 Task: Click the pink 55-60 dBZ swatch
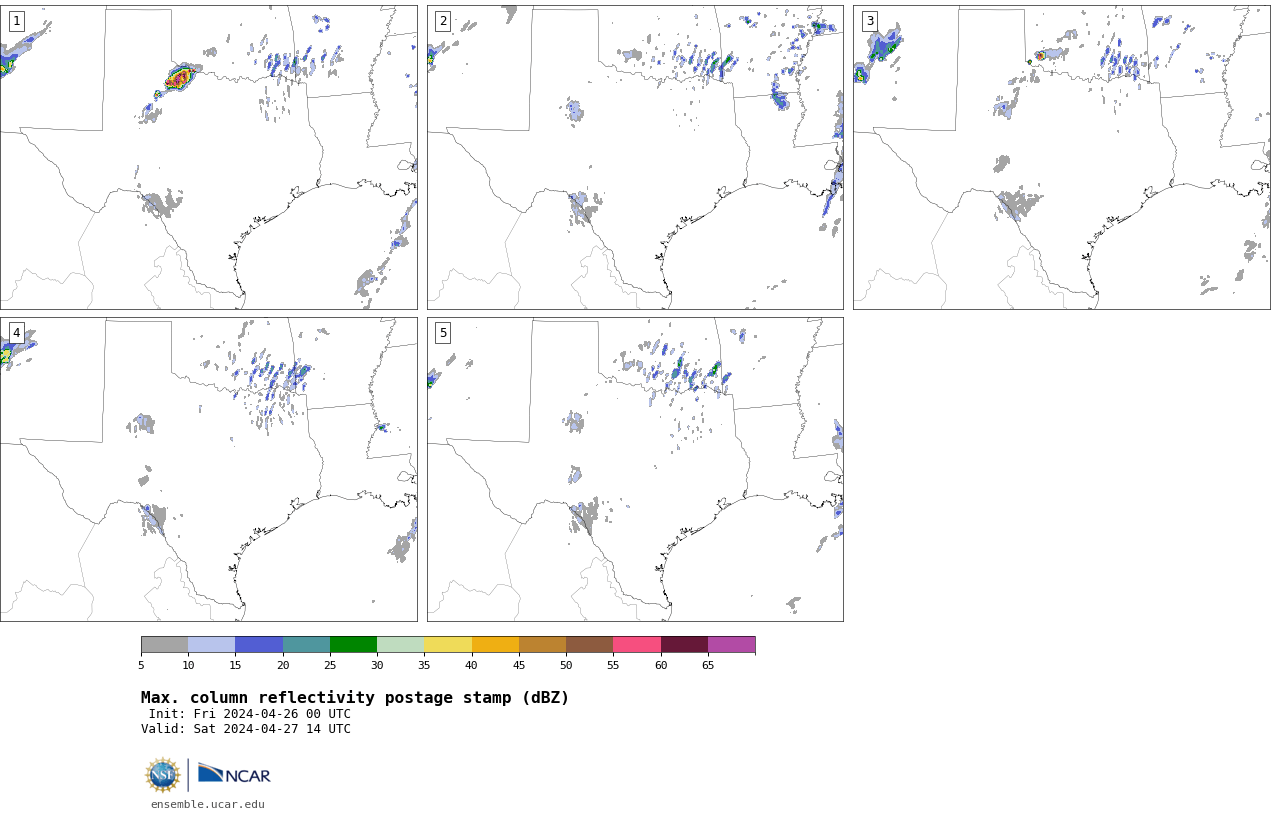(x=637, y=645)
